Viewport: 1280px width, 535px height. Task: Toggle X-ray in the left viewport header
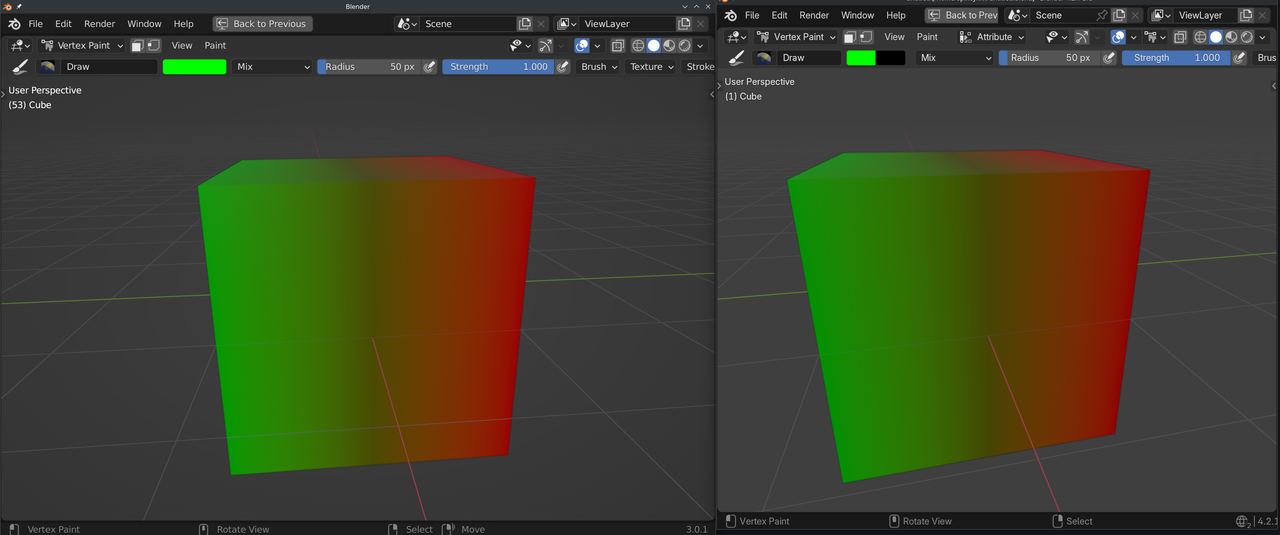pyautogui.click(x=618, y=46)
